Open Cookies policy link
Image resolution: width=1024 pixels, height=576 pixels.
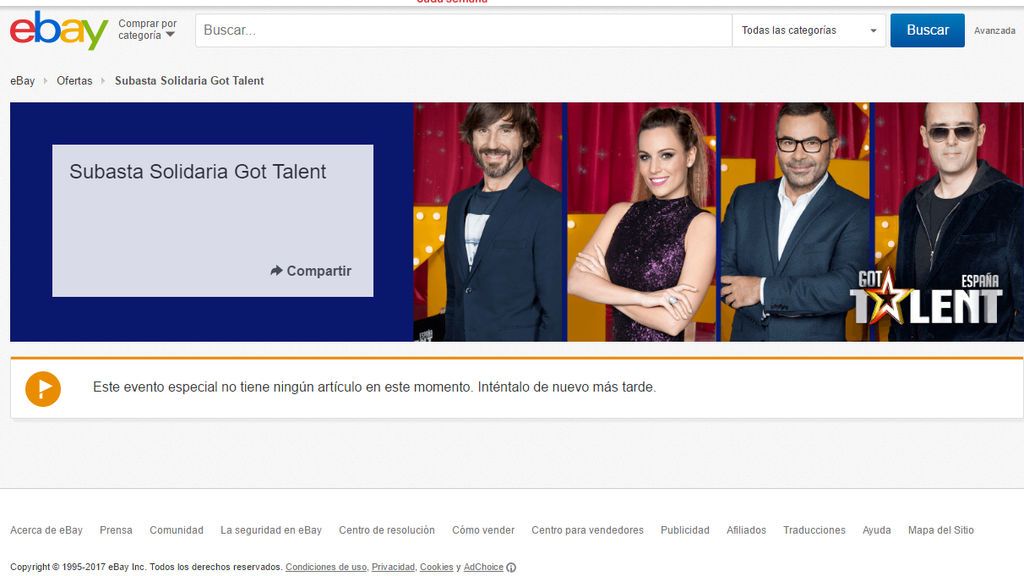tap(436, 567)
